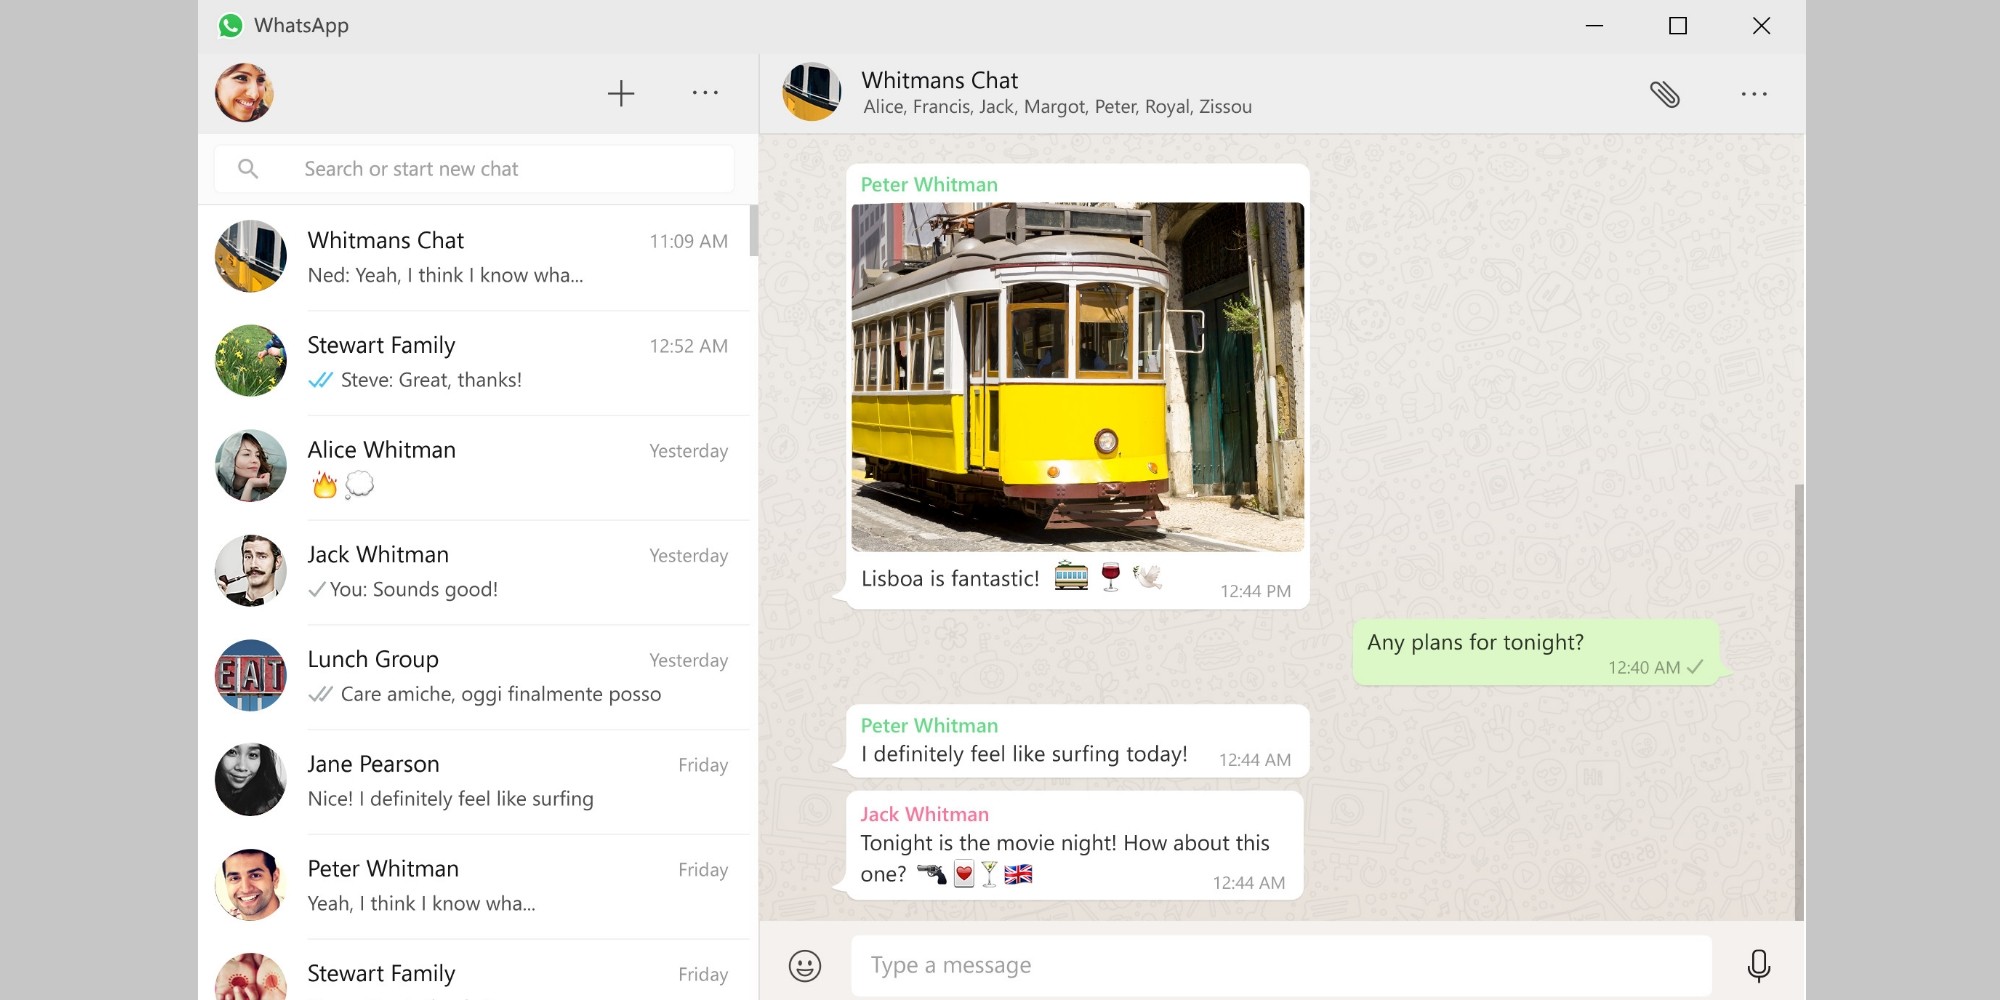
Task: Open the emoji picker
Action: click(x=806, y=964)
